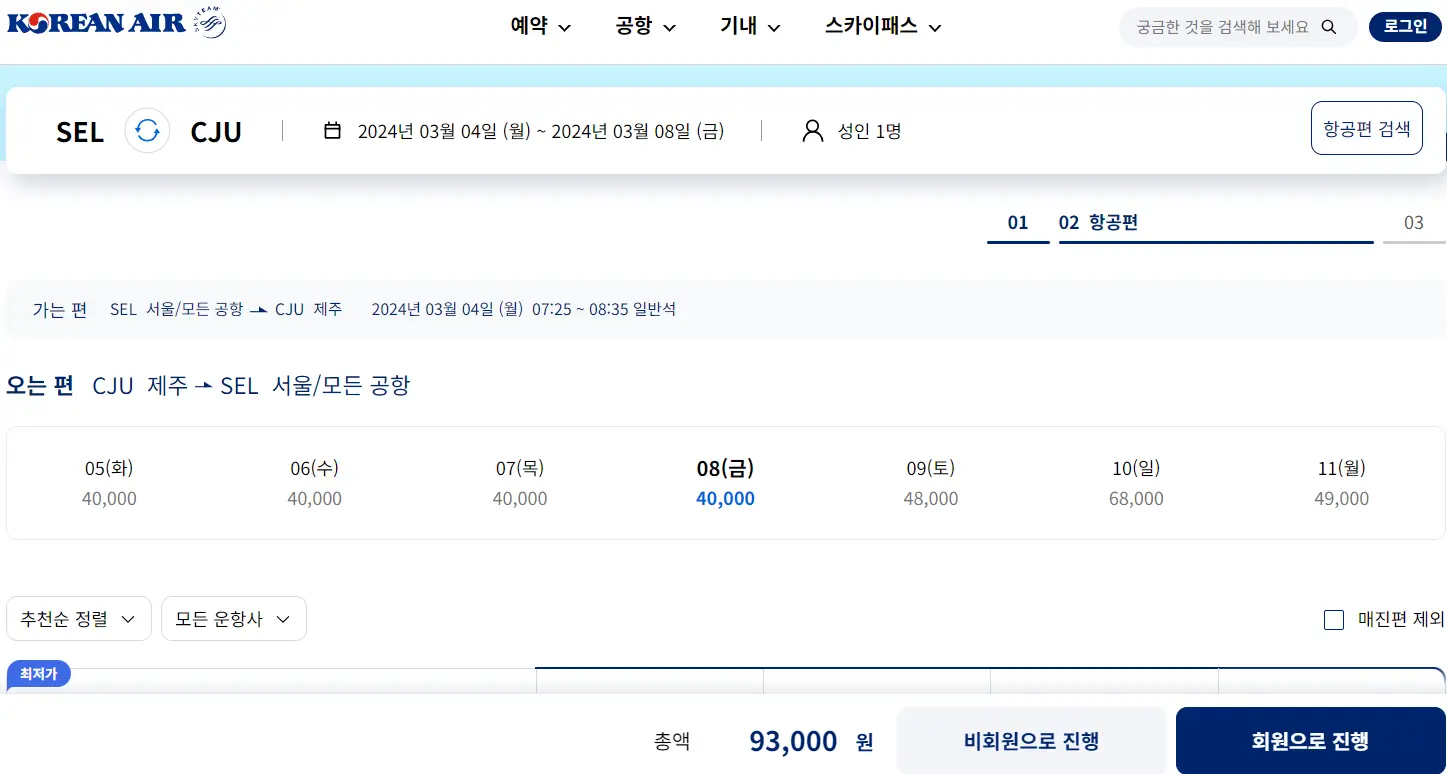The image size is (1447, 774).
Task: Click the passenger person icon near 성인 1명
Action: 811,130
